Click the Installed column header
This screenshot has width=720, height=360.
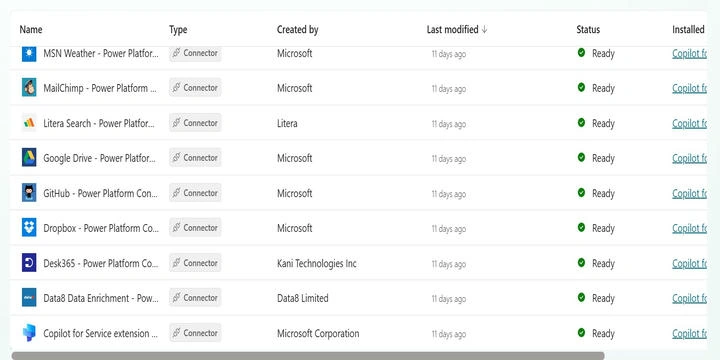tap(688, 29)
